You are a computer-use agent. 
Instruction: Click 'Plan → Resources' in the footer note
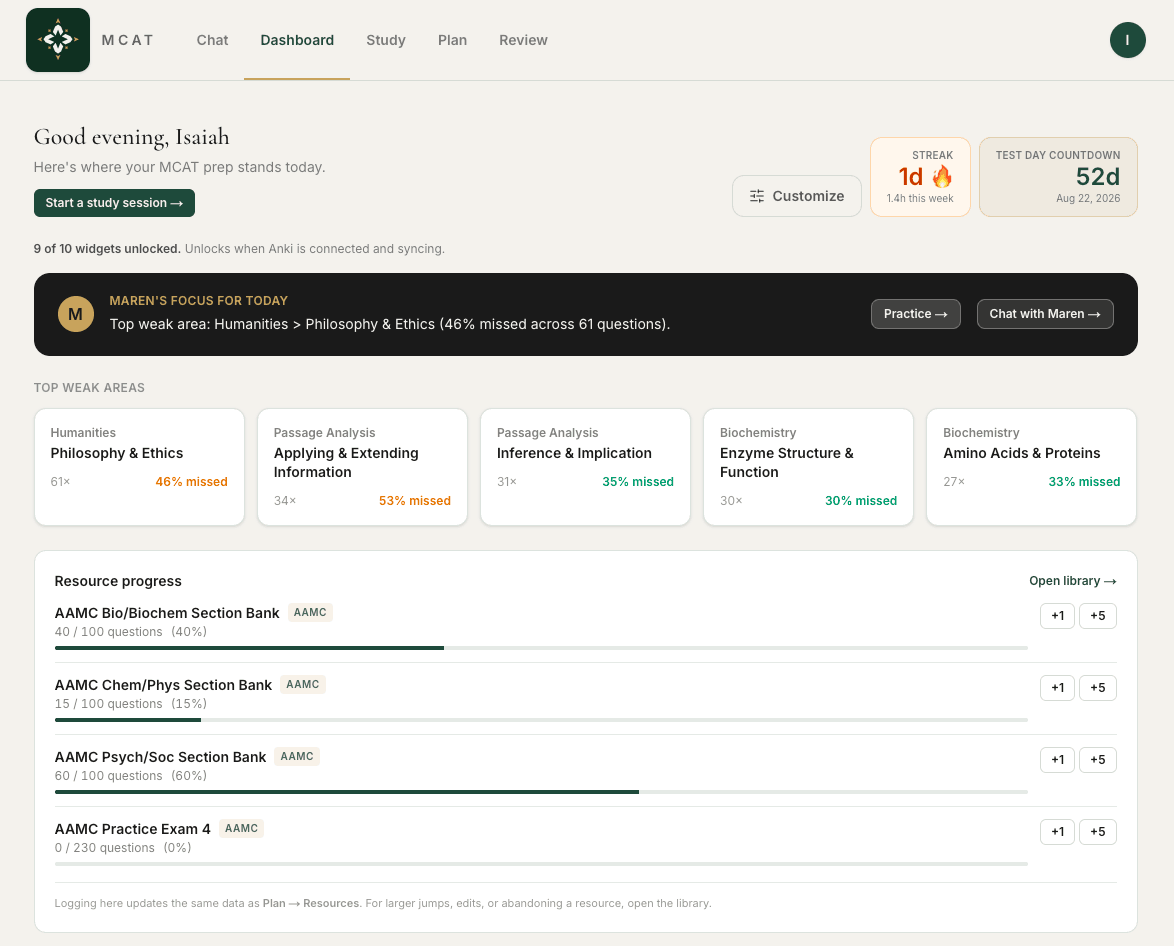pos(311,903)
